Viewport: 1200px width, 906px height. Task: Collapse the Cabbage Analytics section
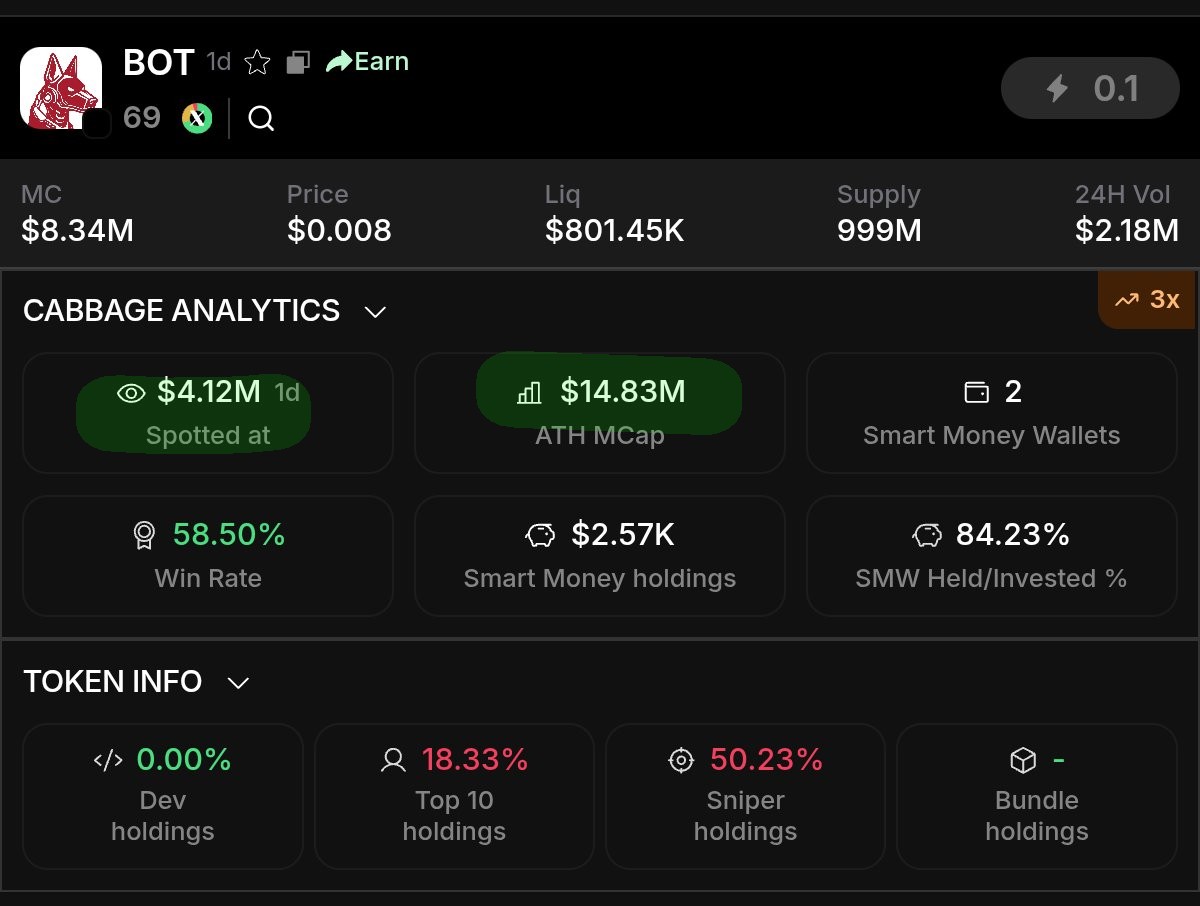(x=375, y=312)
